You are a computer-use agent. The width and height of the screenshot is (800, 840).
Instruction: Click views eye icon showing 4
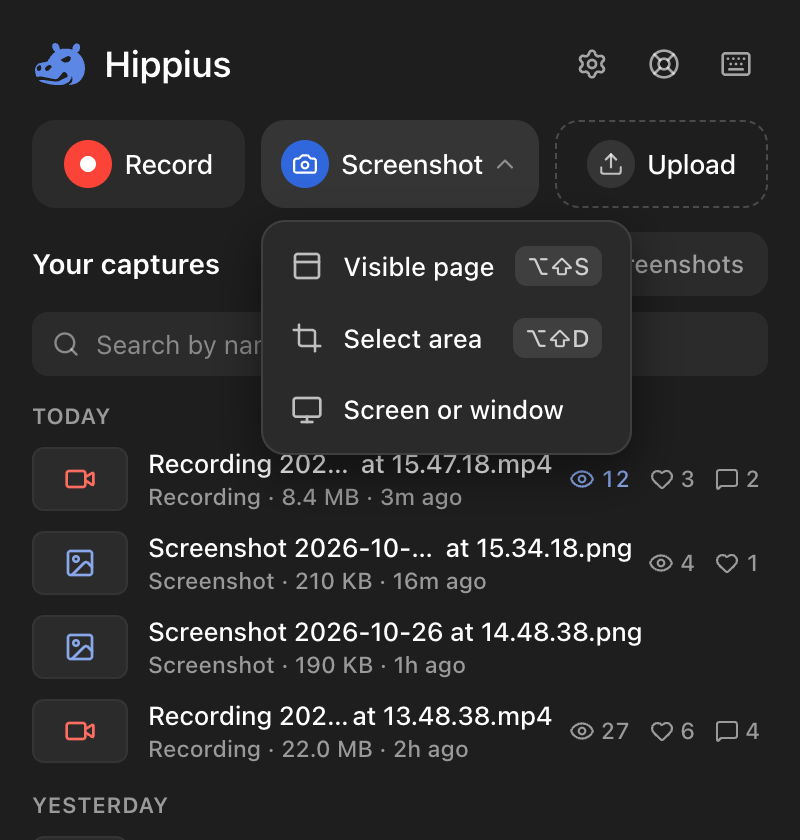661,563
